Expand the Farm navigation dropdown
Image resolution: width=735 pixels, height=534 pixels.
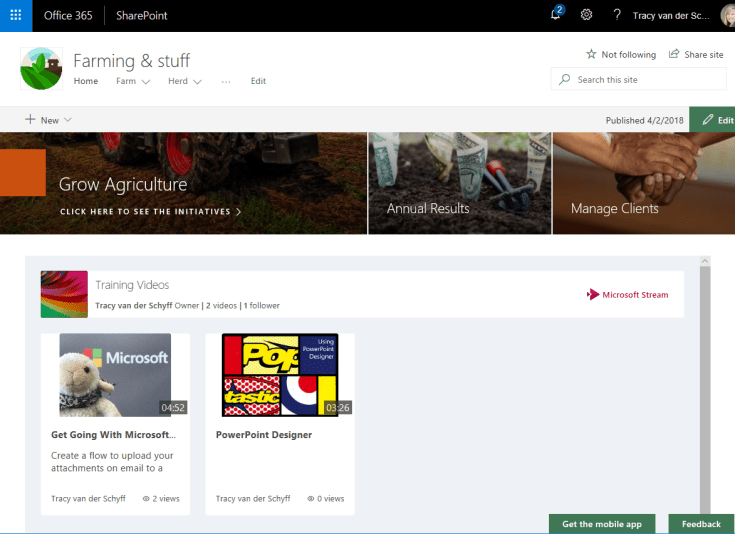[x=133, y=81]
